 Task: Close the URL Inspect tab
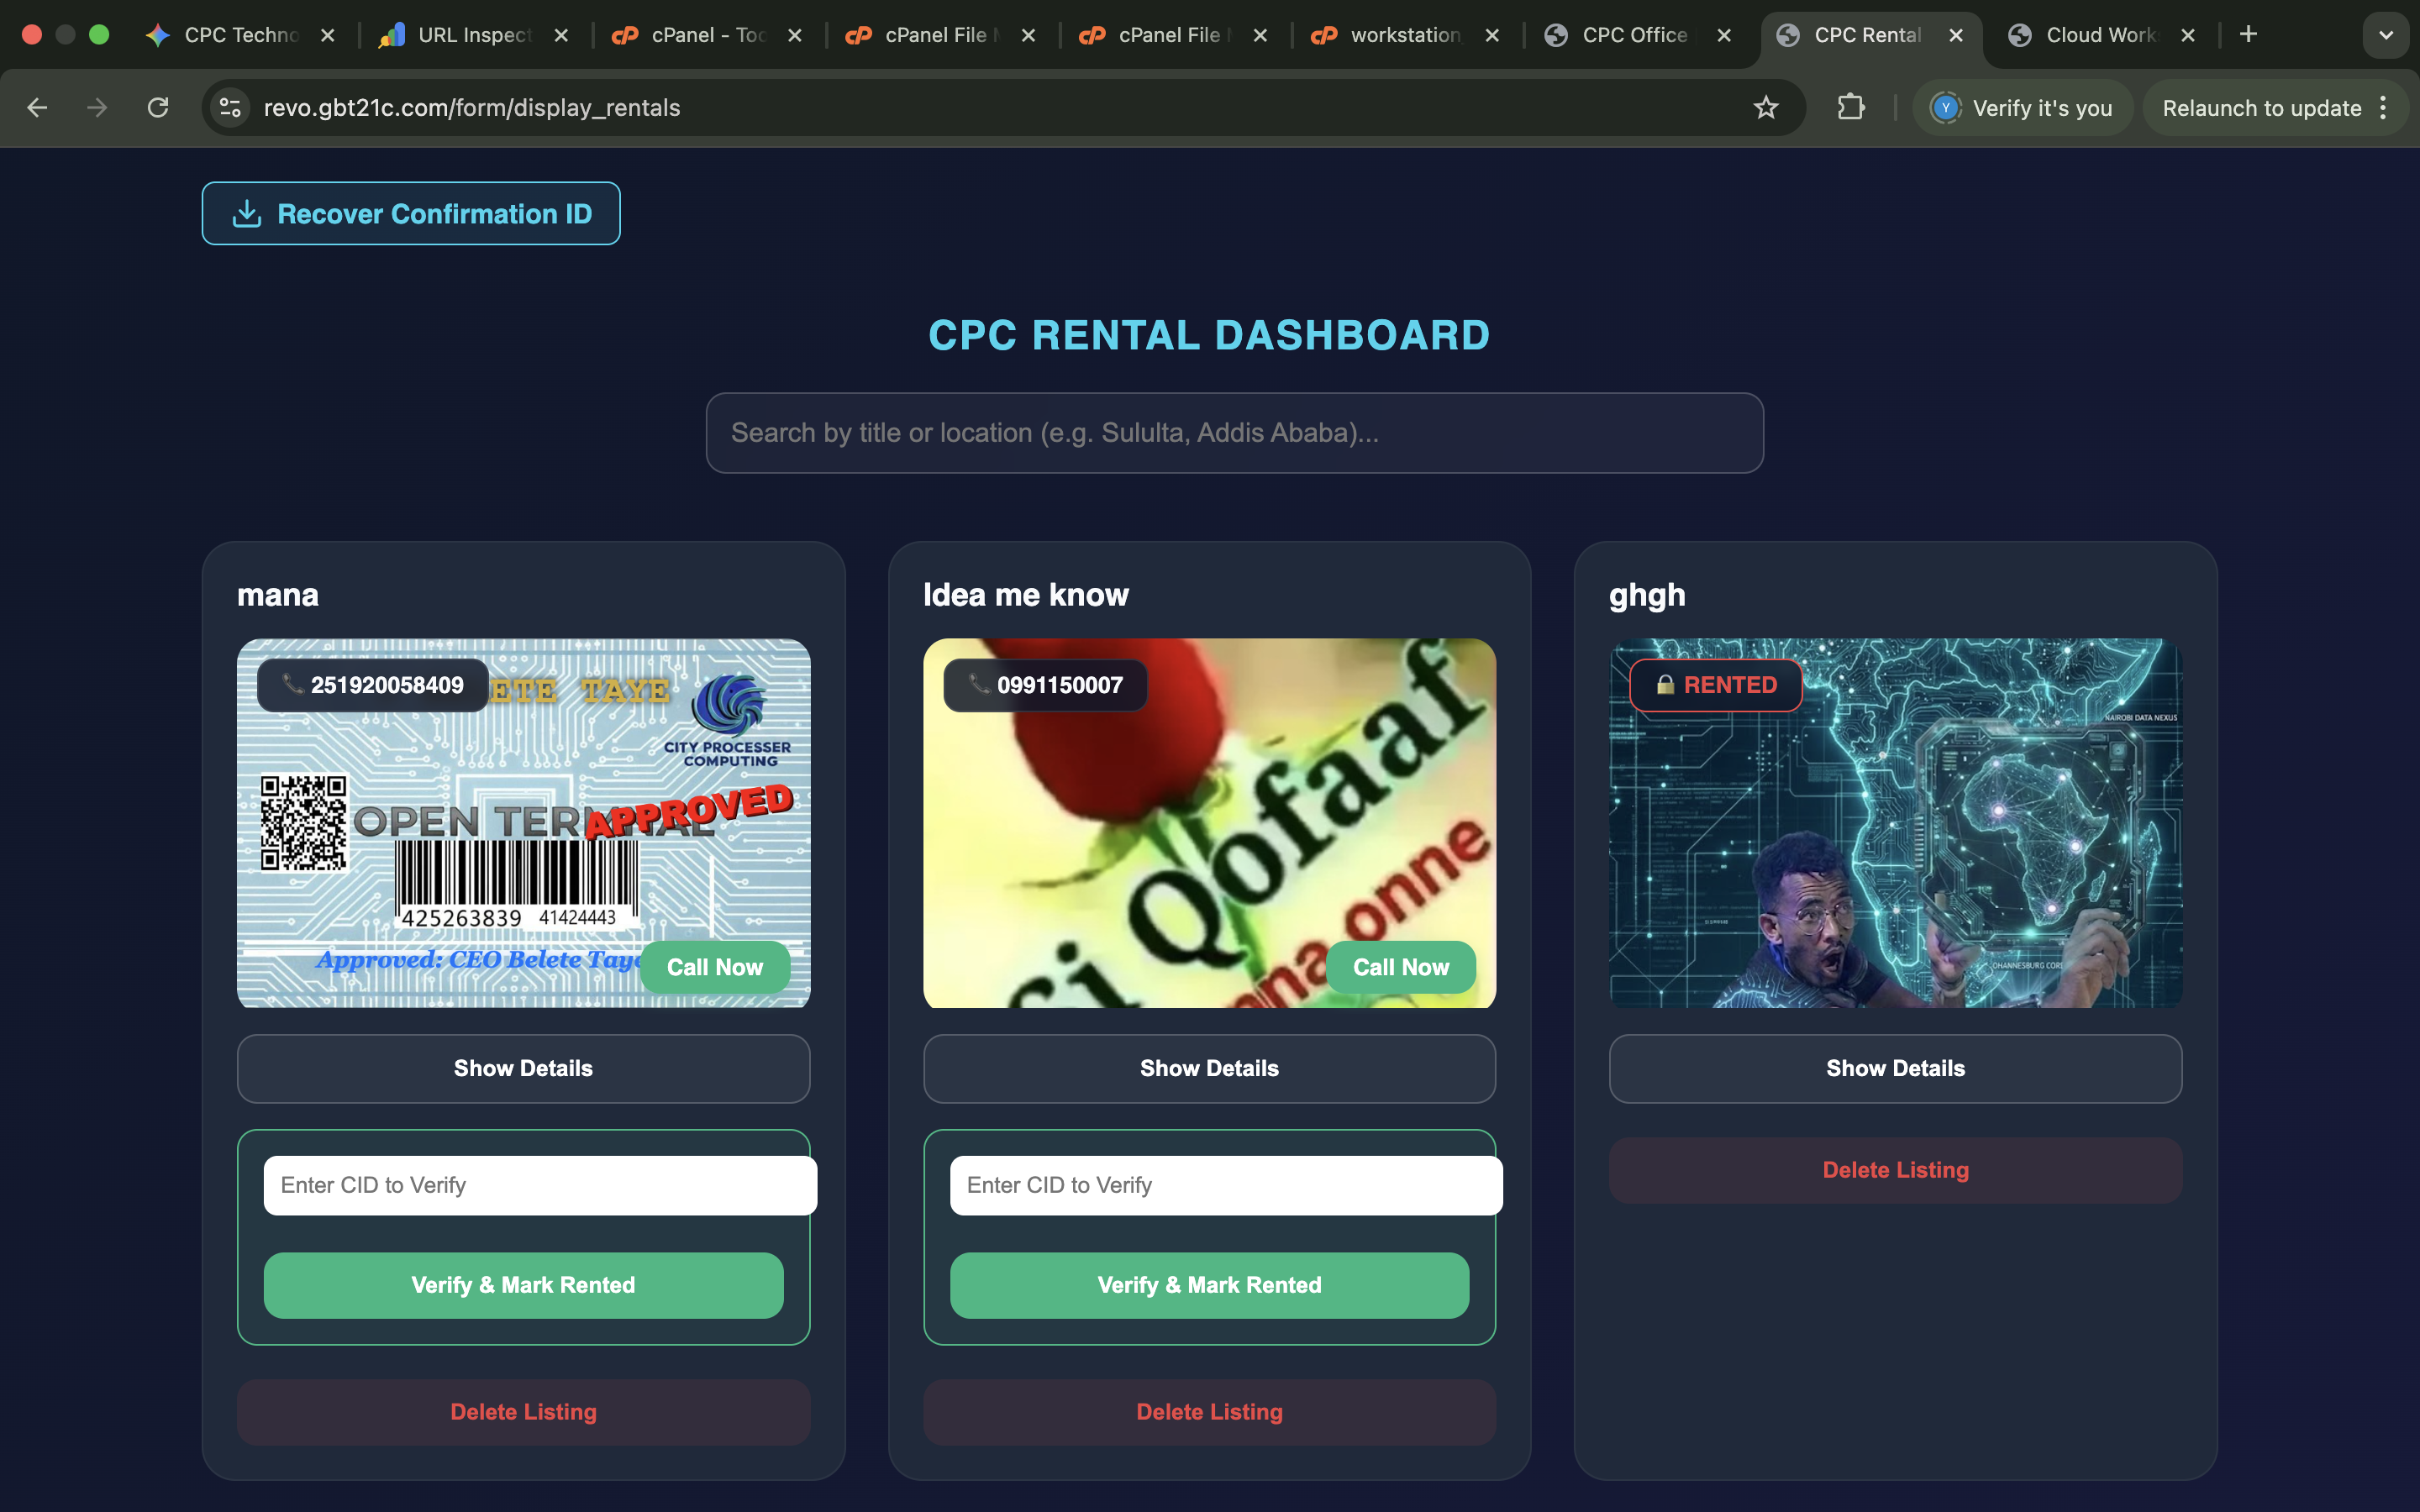point(561,35)
